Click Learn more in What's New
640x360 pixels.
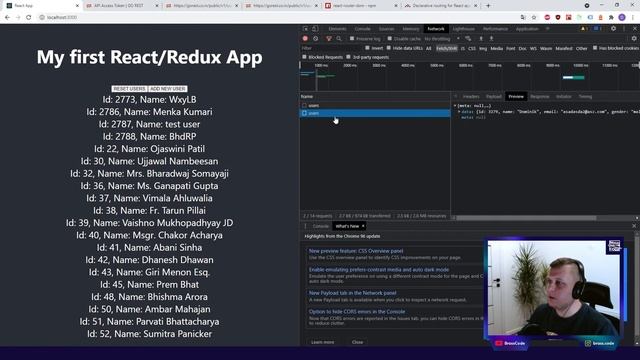[322, 342]
